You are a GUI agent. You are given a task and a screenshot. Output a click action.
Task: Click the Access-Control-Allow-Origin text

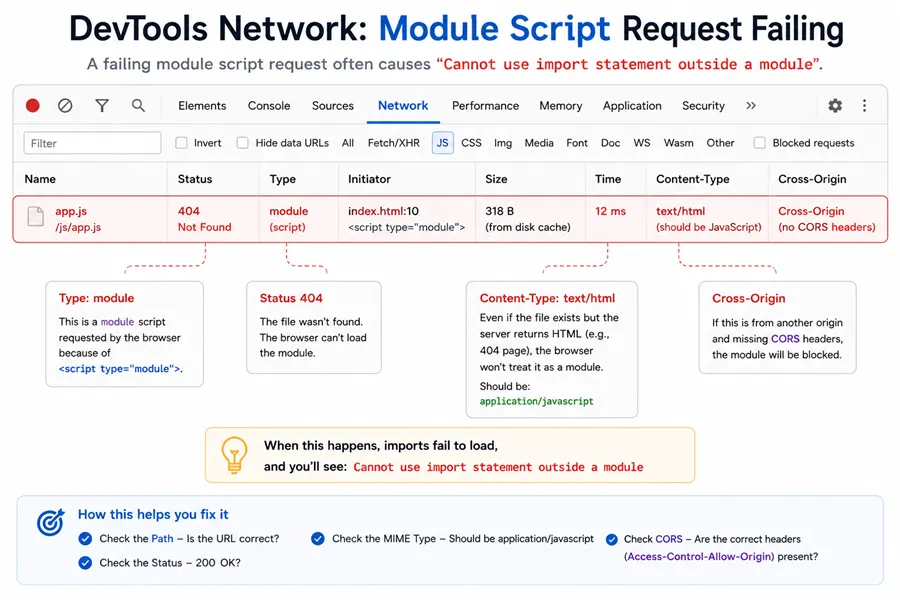(x=699, y=556)
